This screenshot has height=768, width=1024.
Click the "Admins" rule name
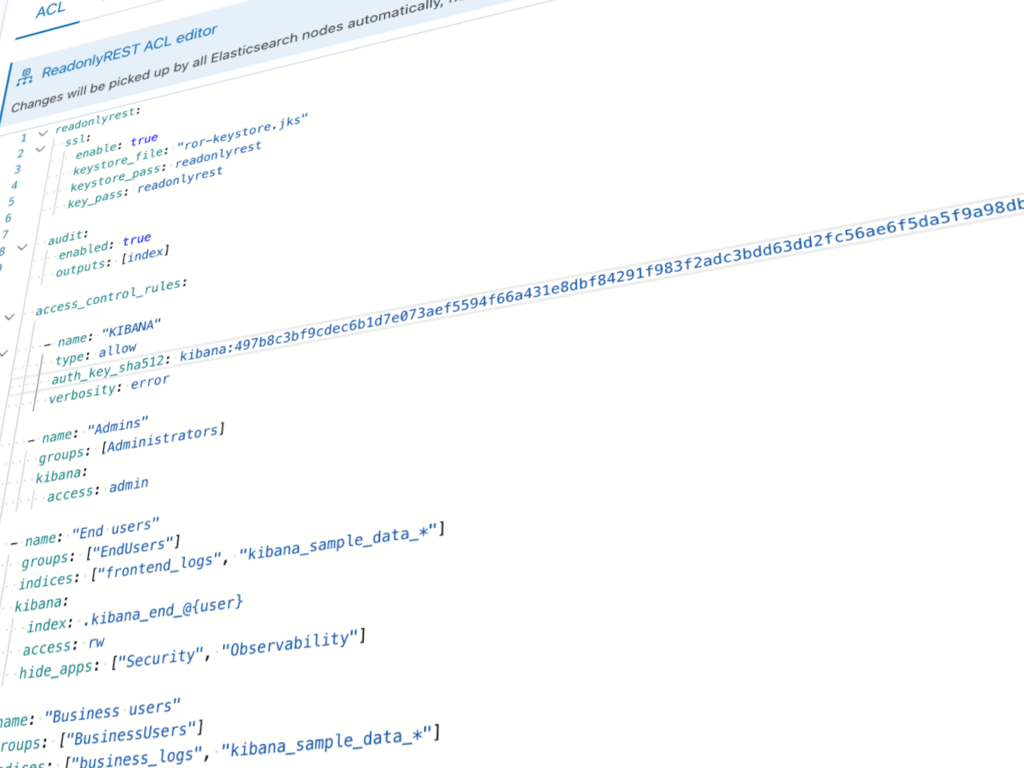point(118,426)
